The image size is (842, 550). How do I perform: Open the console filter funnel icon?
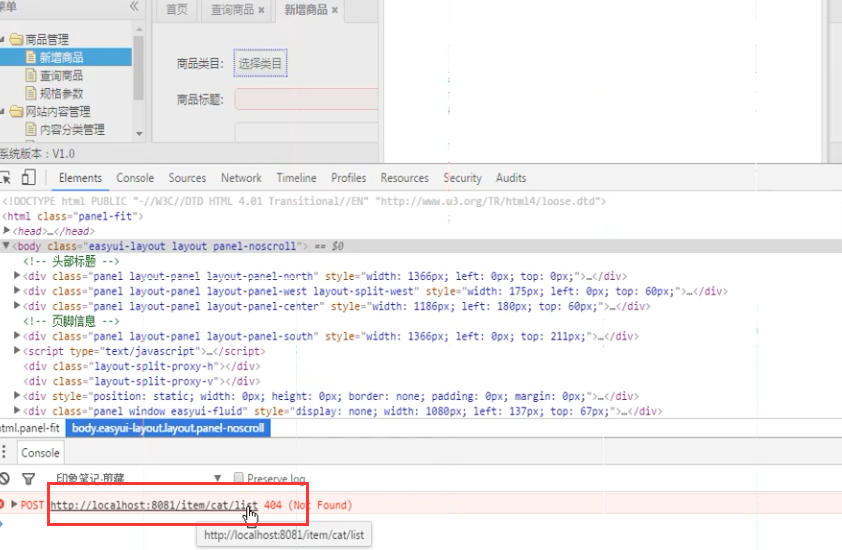tap(28, 478)
